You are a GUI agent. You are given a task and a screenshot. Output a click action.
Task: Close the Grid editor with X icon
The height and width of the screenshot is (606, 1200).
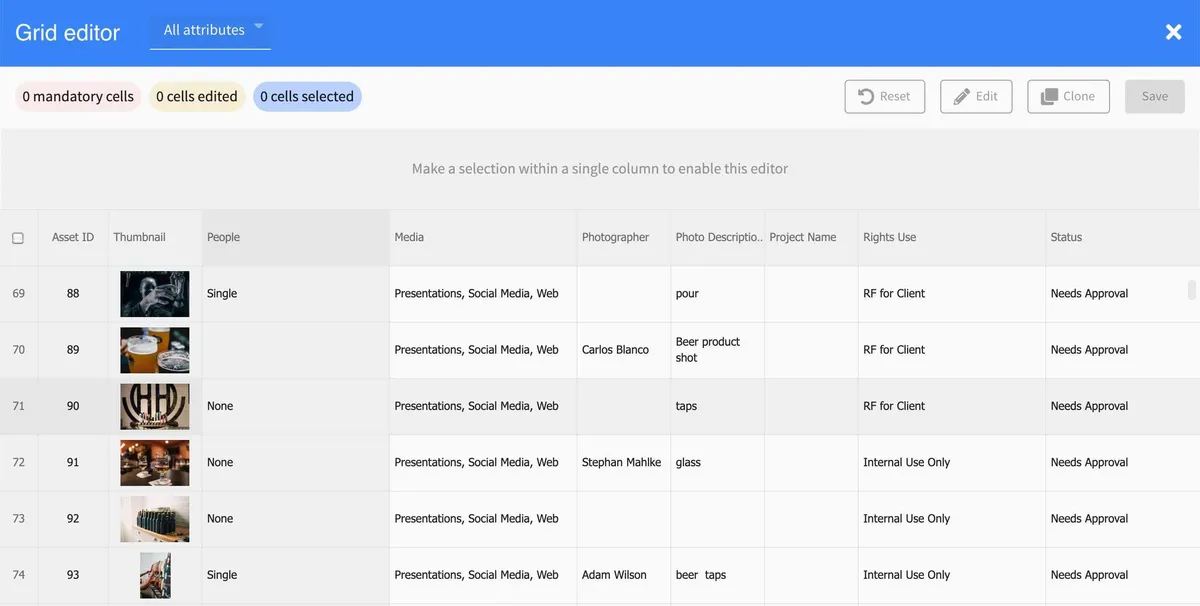point(1173,32)
